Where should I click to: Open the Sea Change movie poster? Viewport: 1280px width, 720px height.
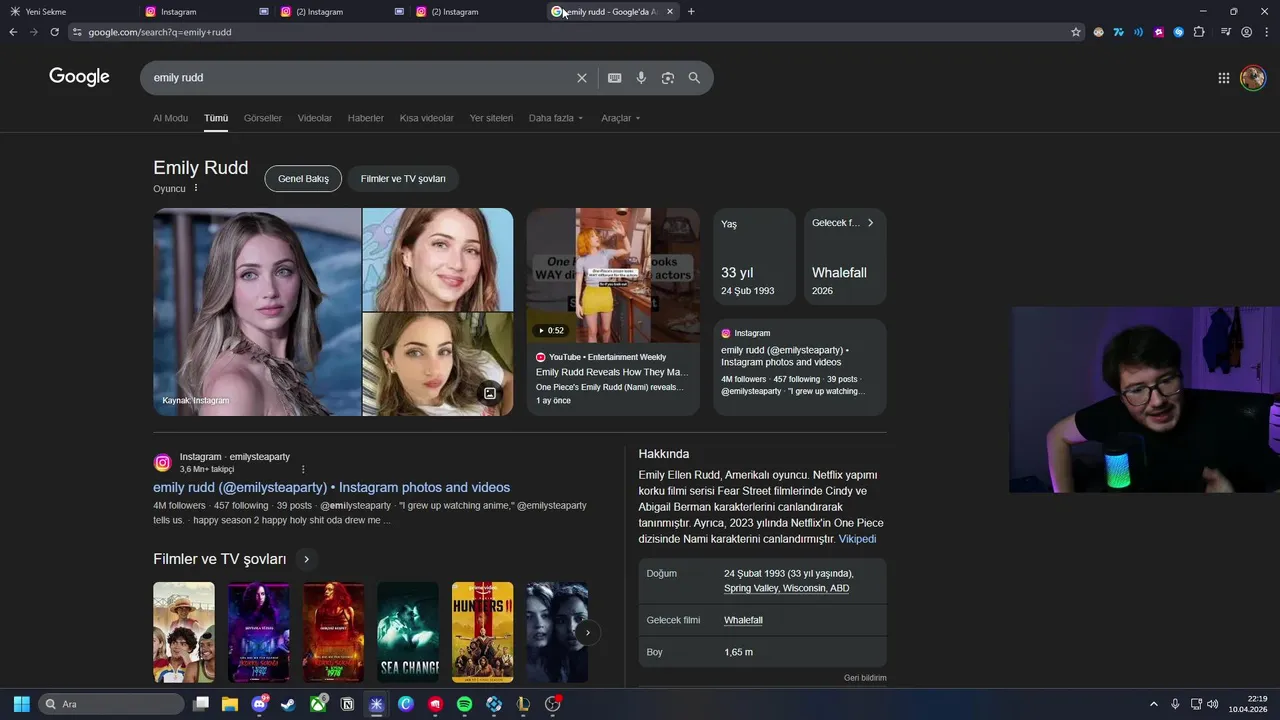[x=408, y=632]
